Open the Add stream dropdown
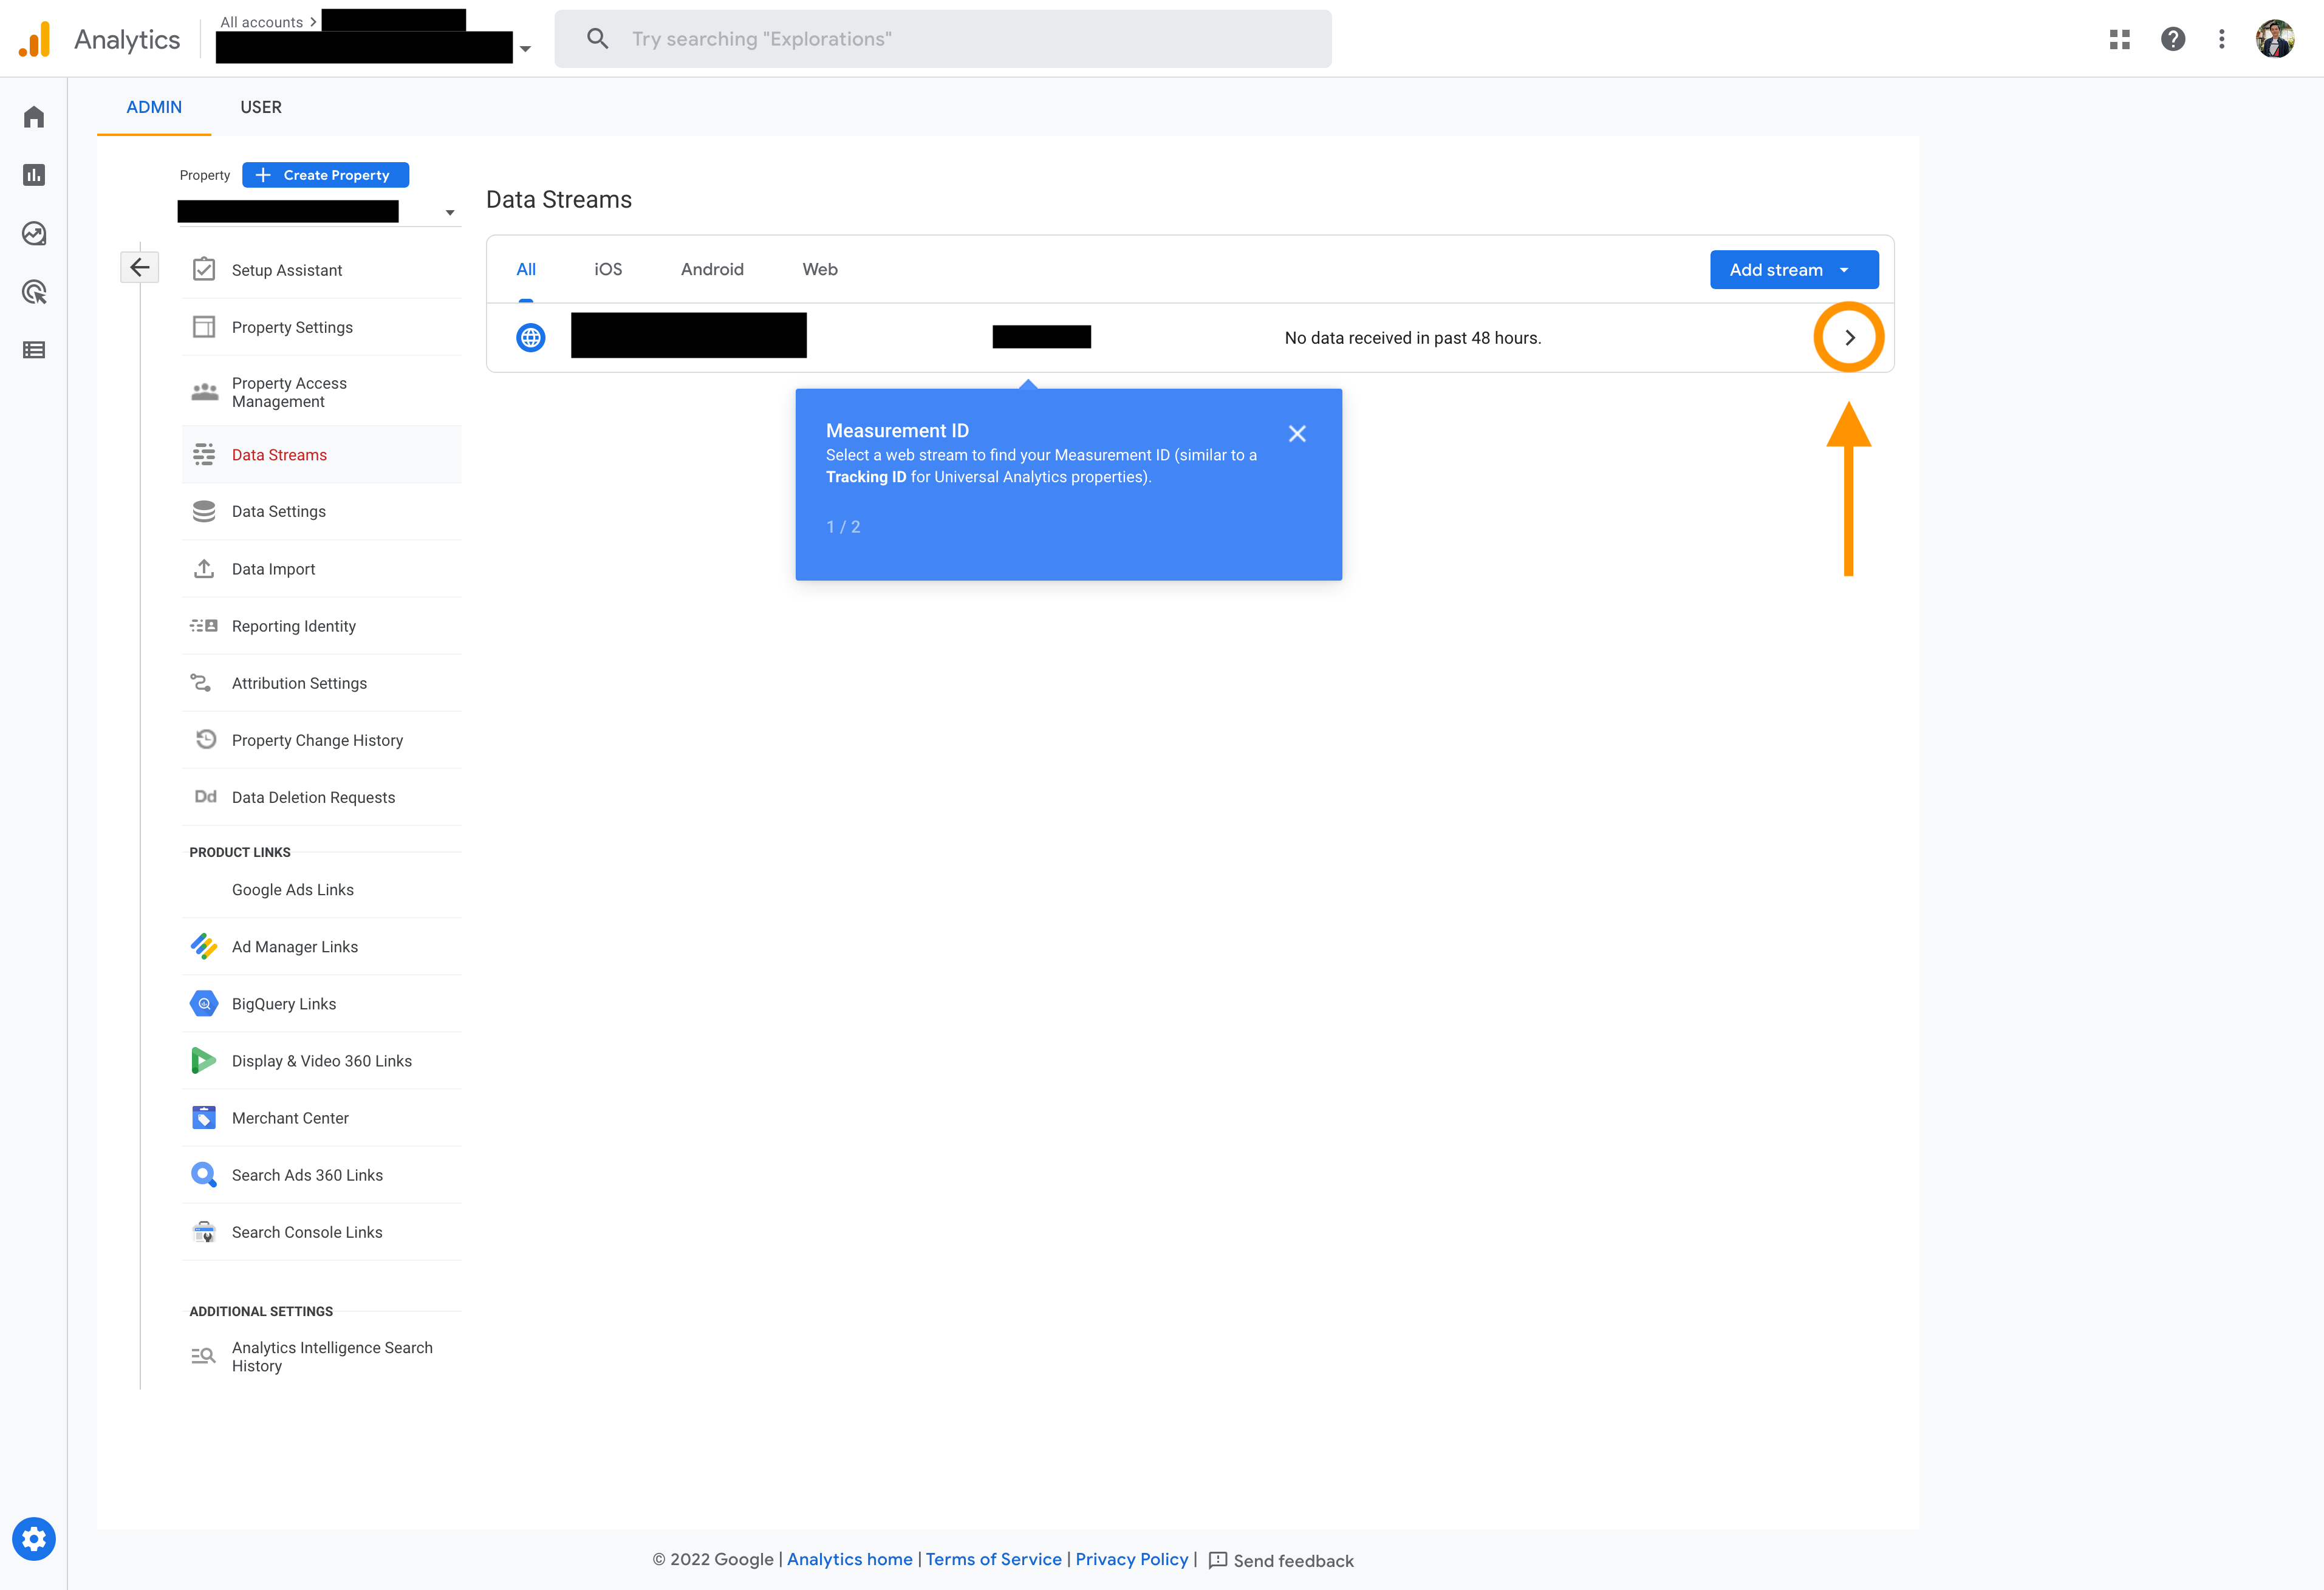Screen dimensions: 2324x1590 [x=1793, y=269]
